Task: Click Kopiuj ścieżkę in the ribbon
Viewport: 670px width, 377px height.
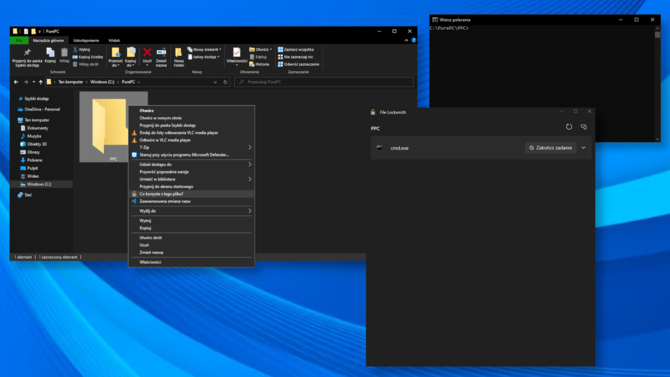Action: coord(88,57)
